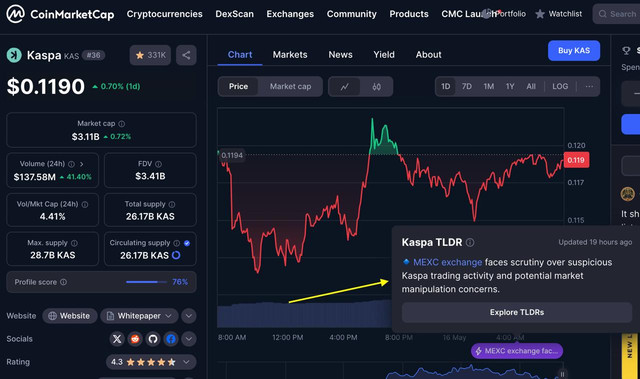Open the Kaspa Website link
Viewport: 640px width, 379px height.
(x=69, y=316)
